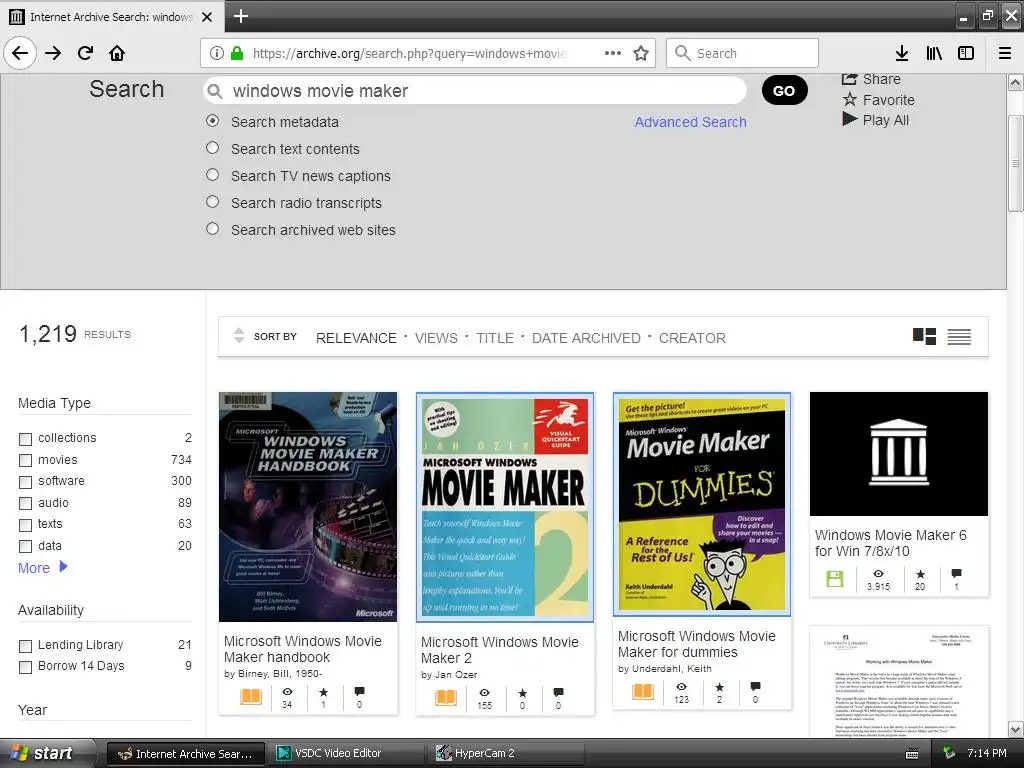
Task: Select the Internet Archive Search browser tab
Action: tap(112, 16)
